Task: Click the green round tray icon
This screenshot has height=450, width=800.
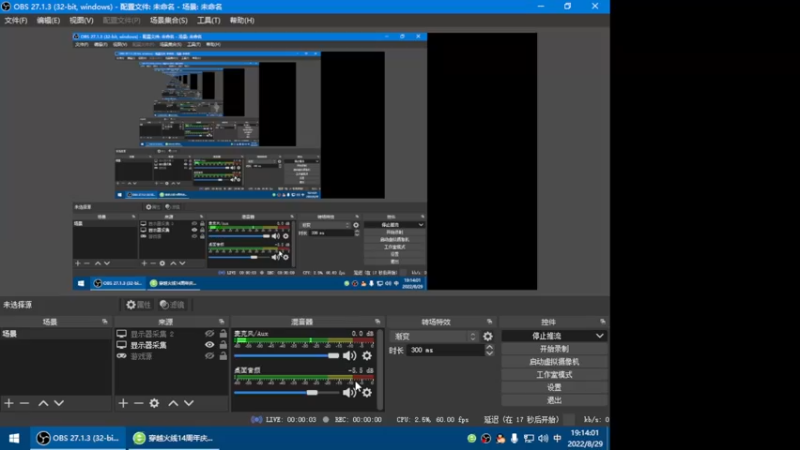Action: 471,438
